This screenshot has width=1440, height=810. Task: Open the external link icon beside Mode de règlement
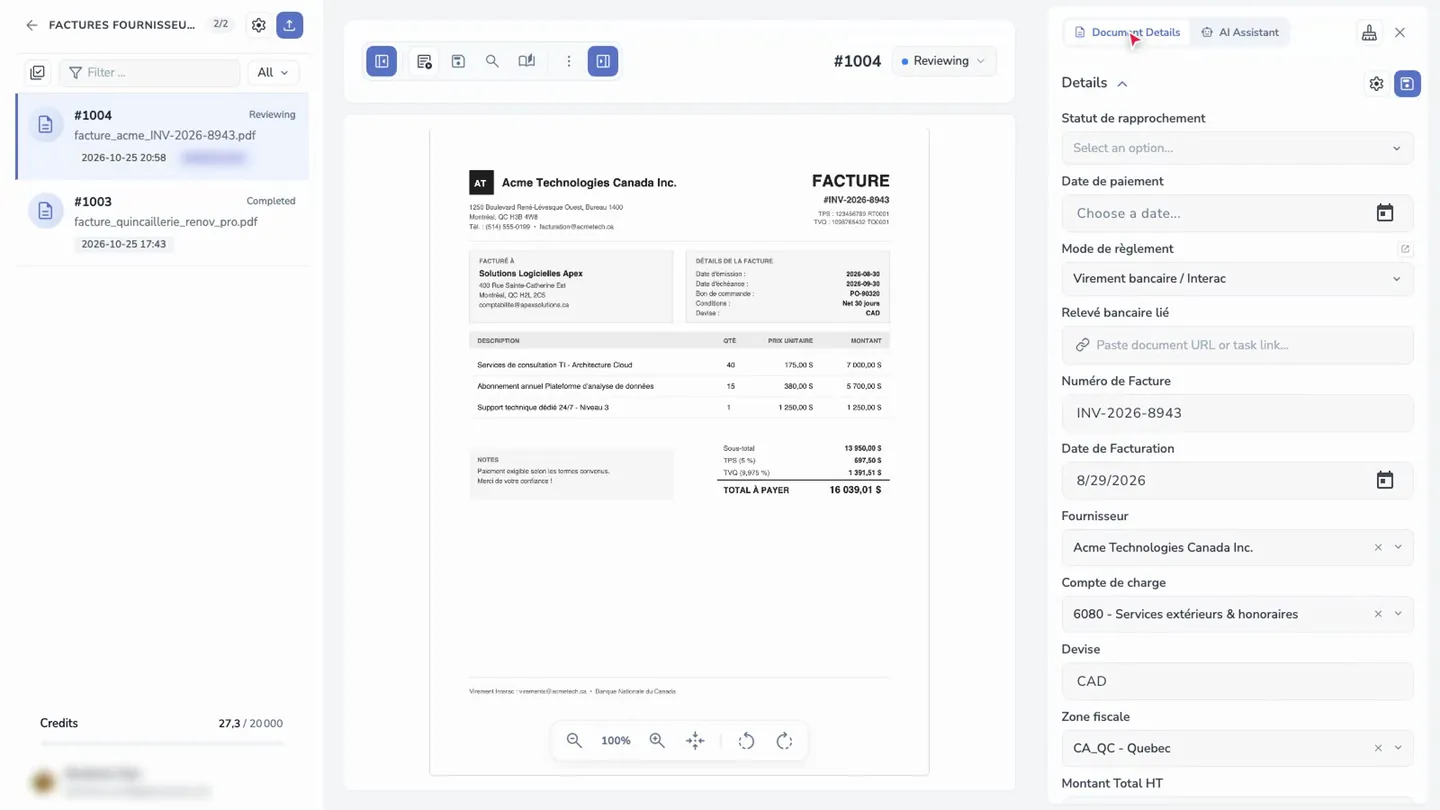1405,249
